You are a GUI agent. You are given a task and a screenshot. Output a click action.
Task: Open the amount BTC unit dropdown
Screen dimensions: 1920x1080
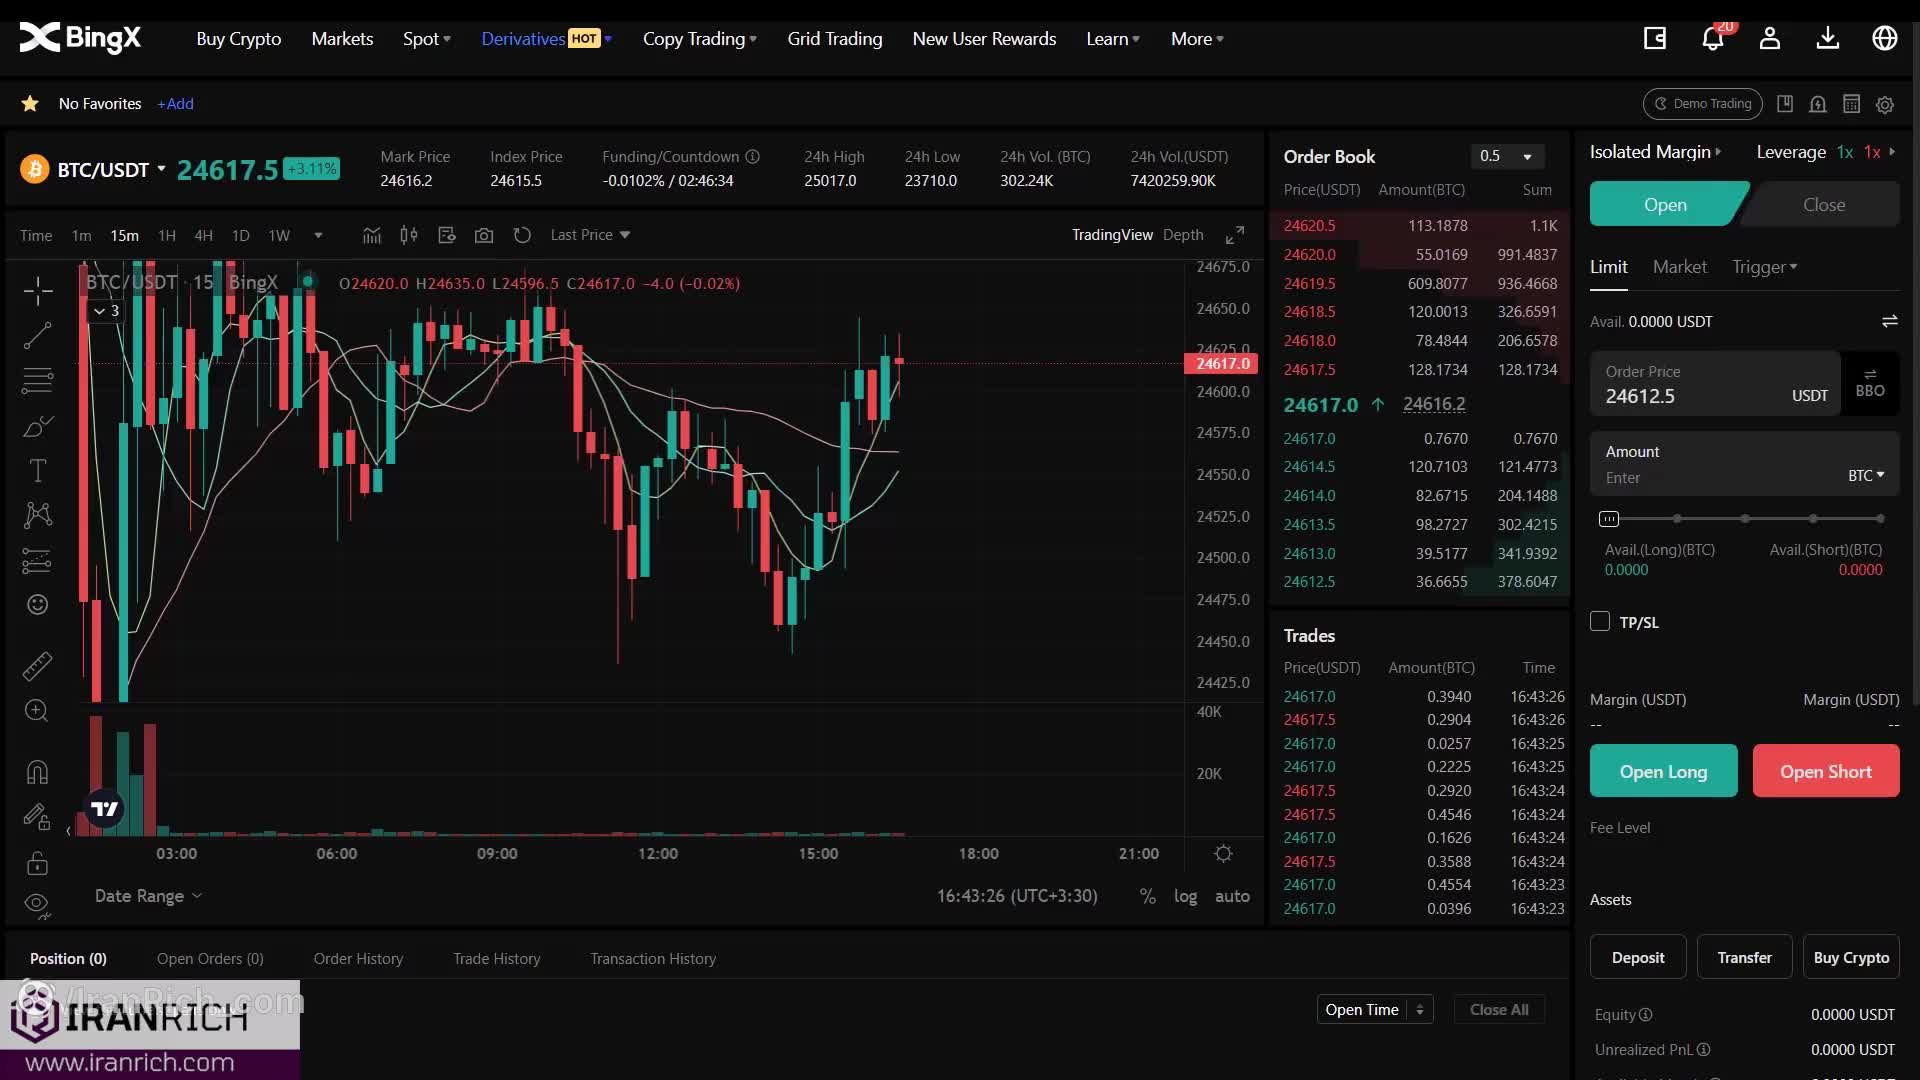point(1865,476)
